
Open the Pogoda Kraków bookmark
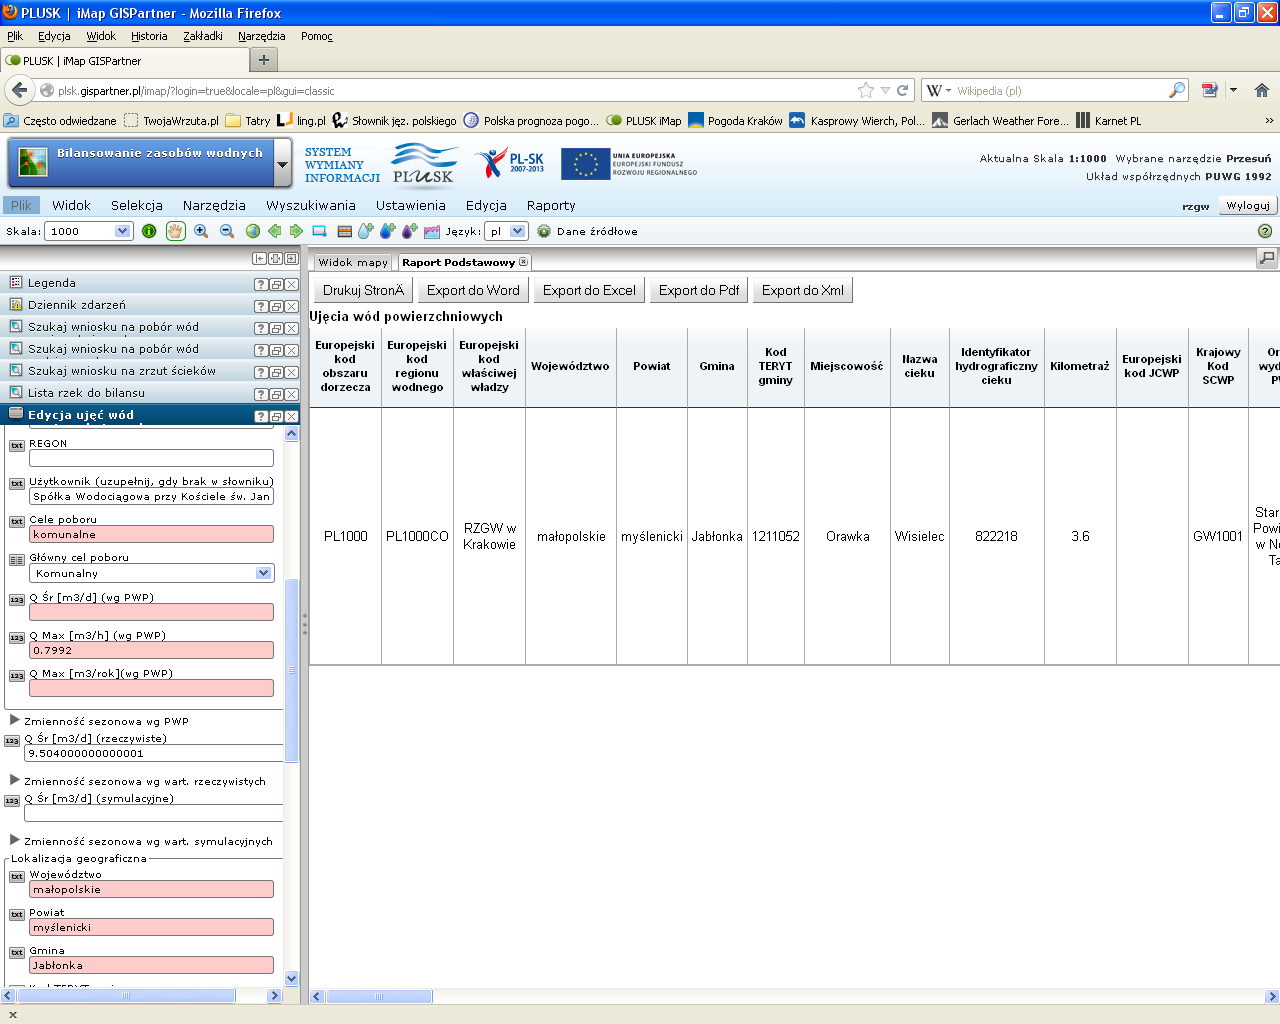tap(735, 120)
